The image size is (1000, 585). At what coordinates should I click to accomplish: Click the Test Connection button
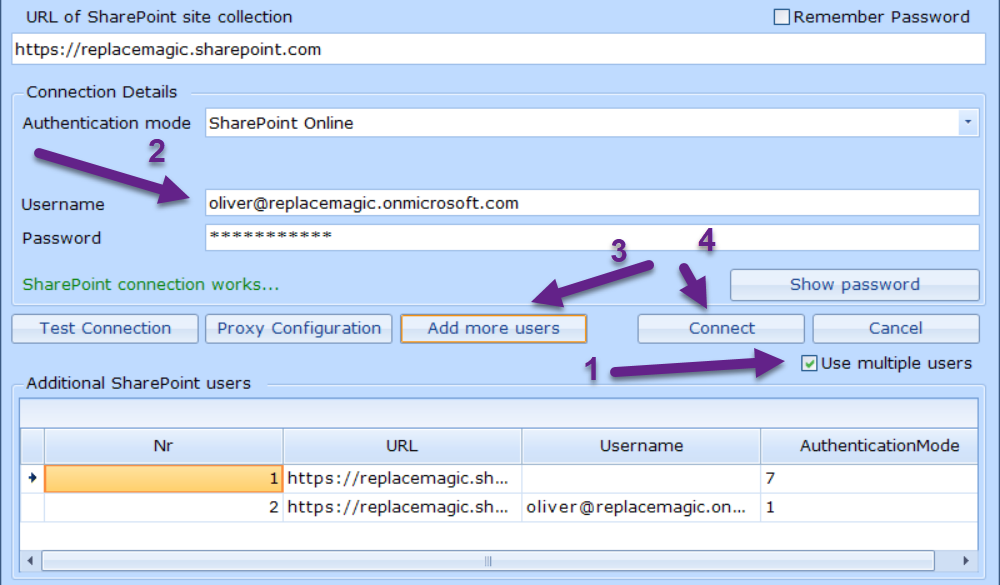pos(105,328)
